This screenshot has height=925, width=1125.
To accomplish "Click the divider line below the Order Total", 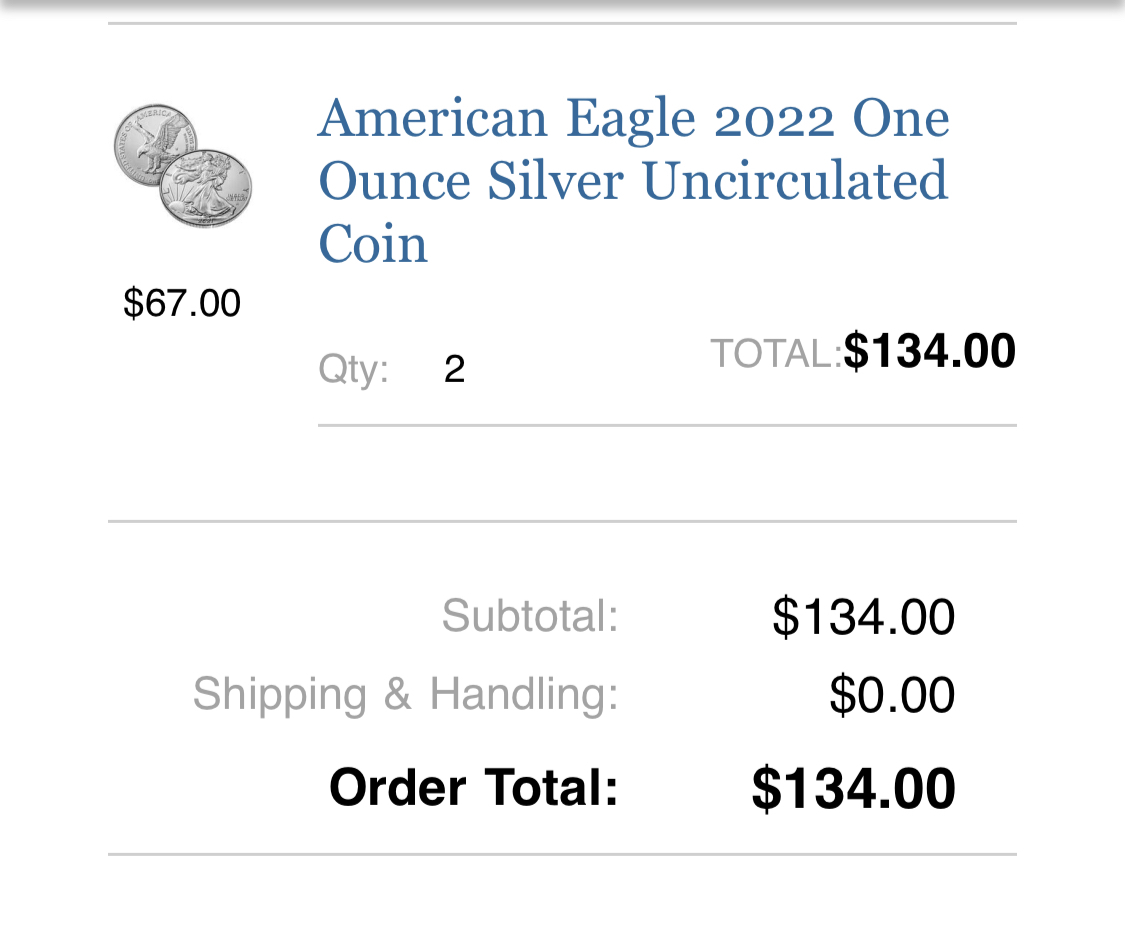I will [x=562, y=855].
